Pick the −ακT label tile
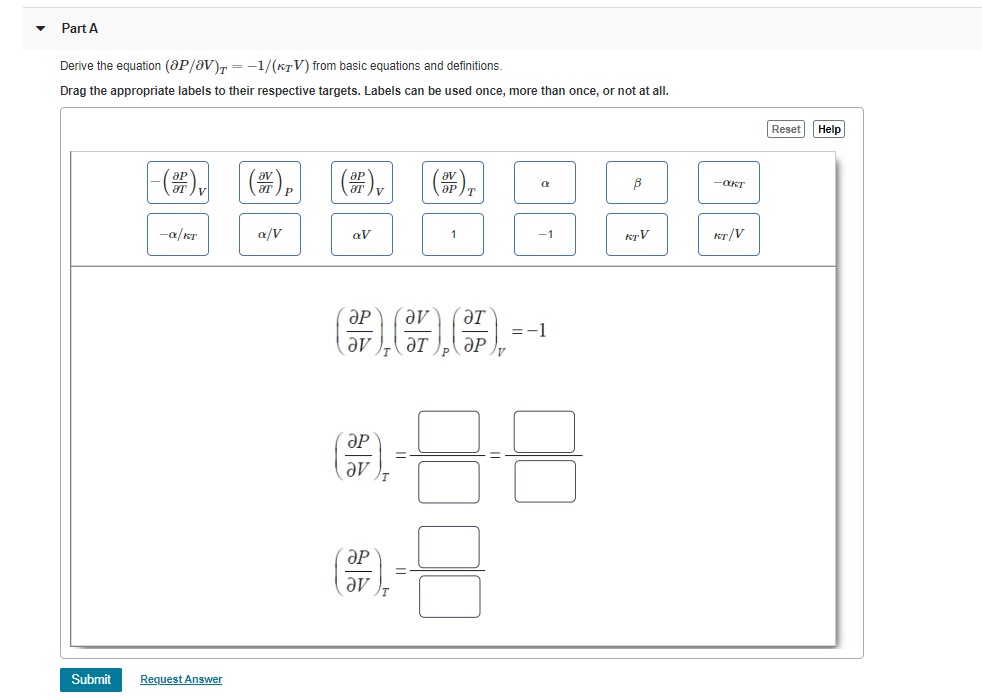Viewport: 982px width, 696px height. click(728, 182)
